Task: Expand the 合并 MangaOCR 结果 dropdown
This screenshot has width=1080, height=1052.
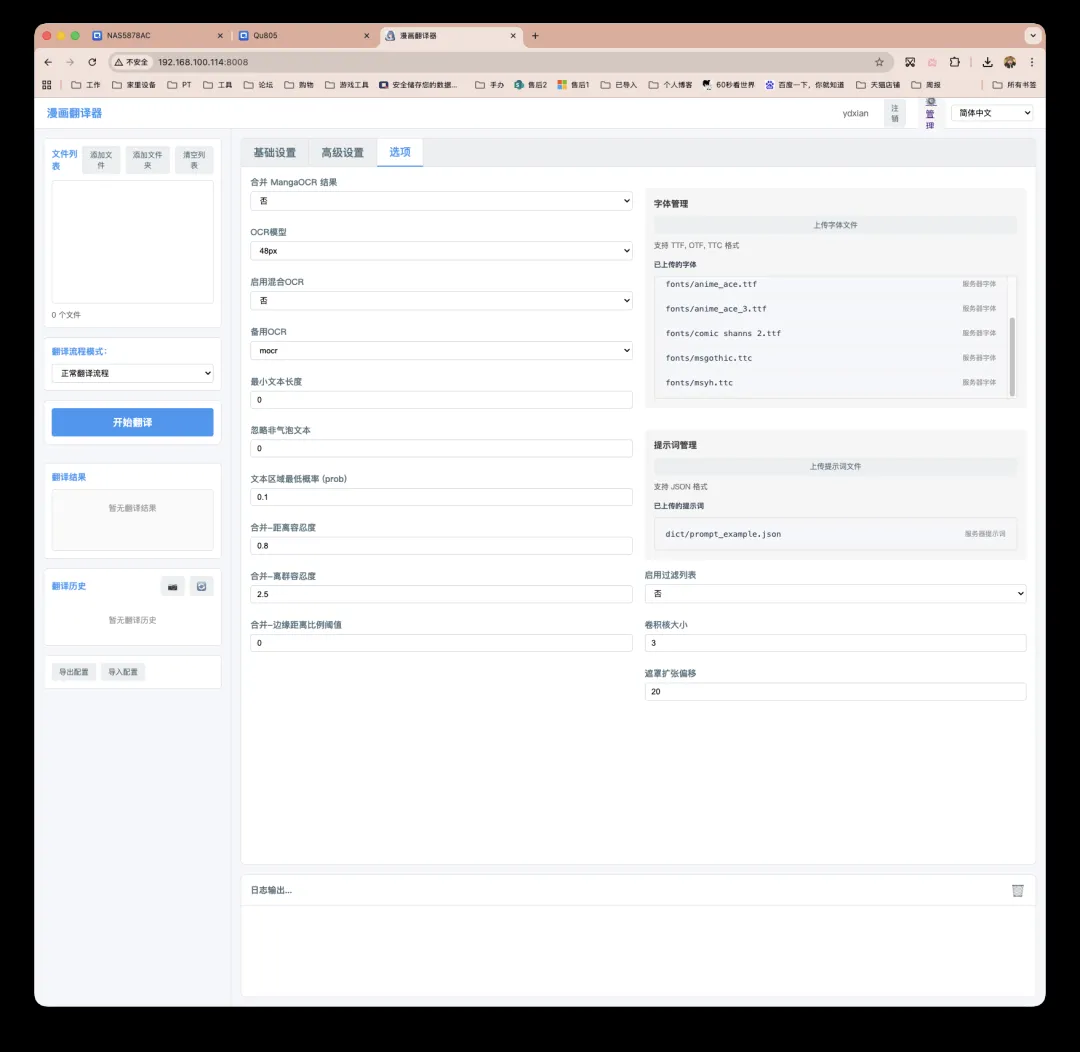Action: click(441, 201)
